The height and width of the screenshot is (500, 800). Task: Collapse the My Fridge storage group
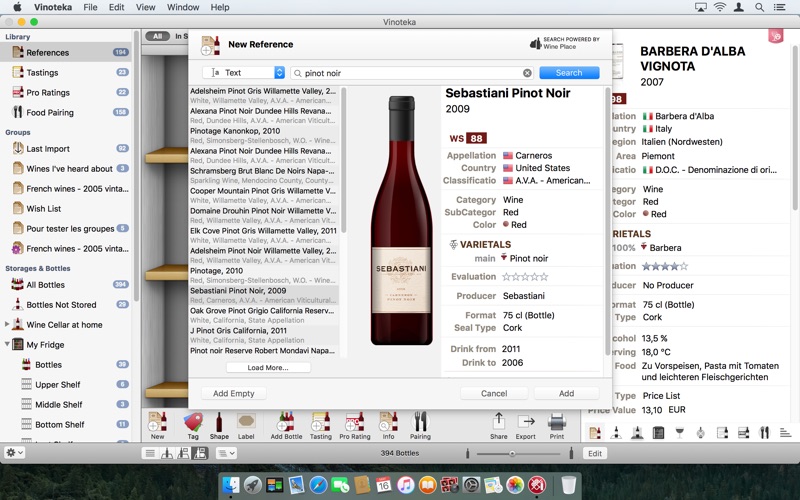tap(8, 345)
